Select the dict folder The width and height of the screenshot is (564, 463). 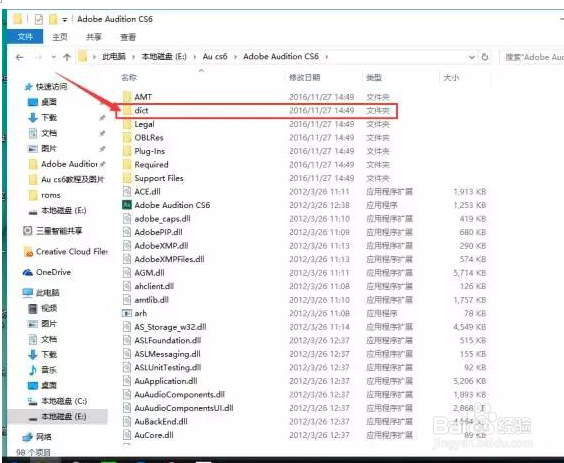[x=141, y=110]
